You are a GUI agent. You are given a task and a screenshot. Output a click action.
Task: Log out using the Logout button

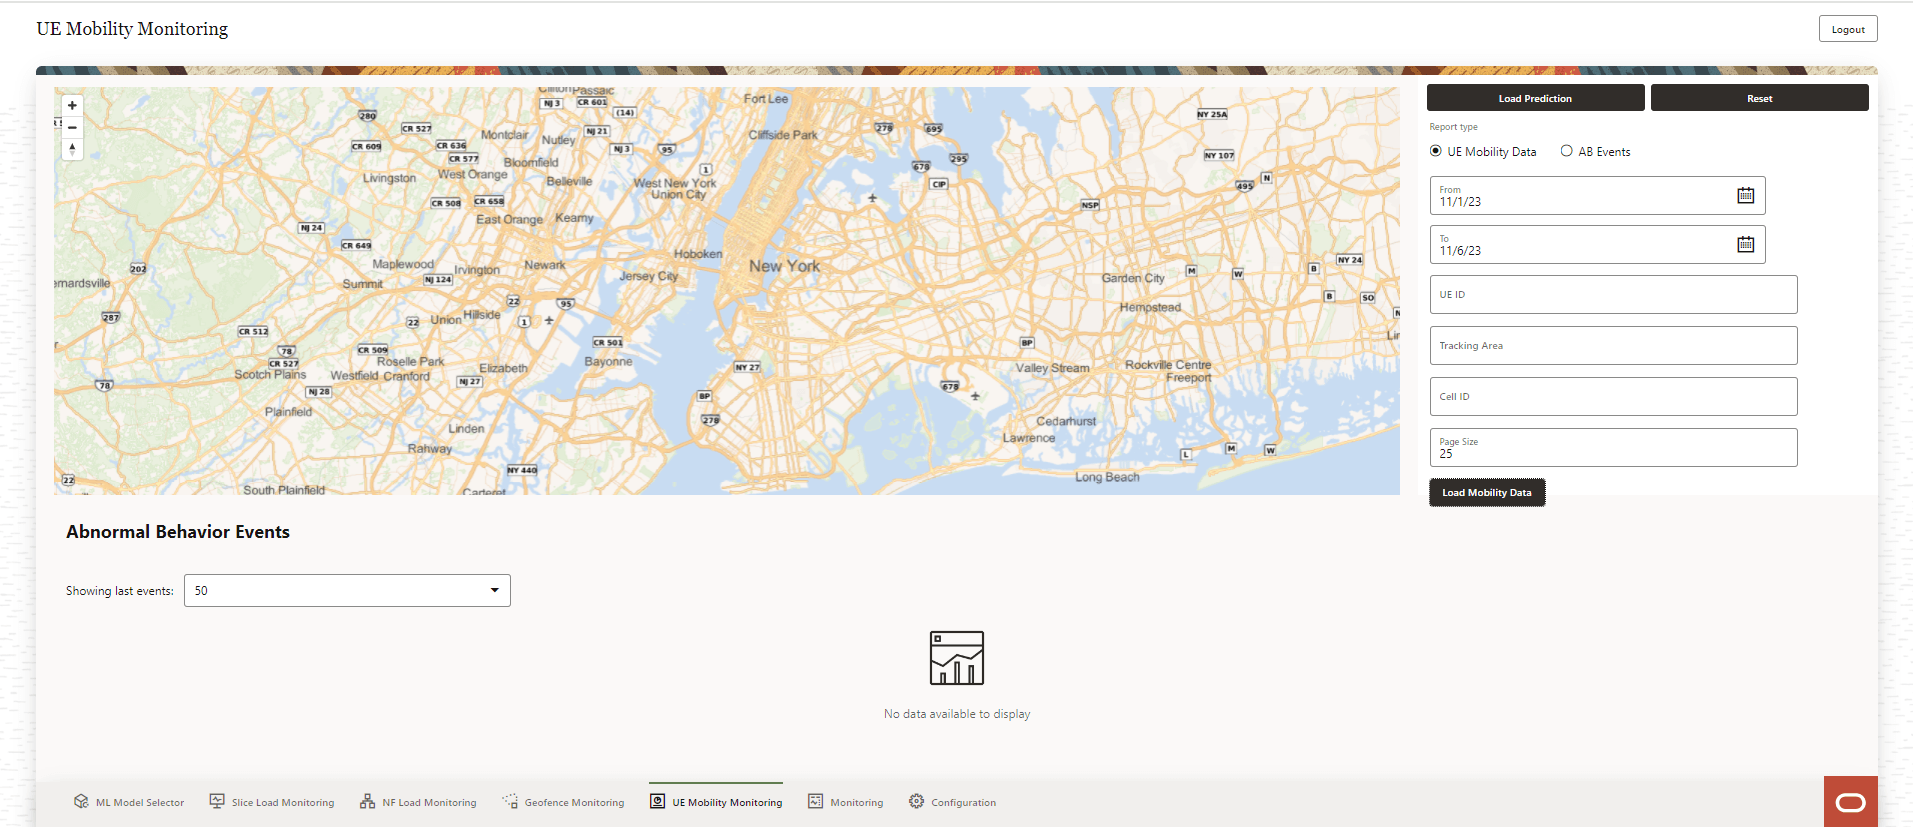(1848, 29)
